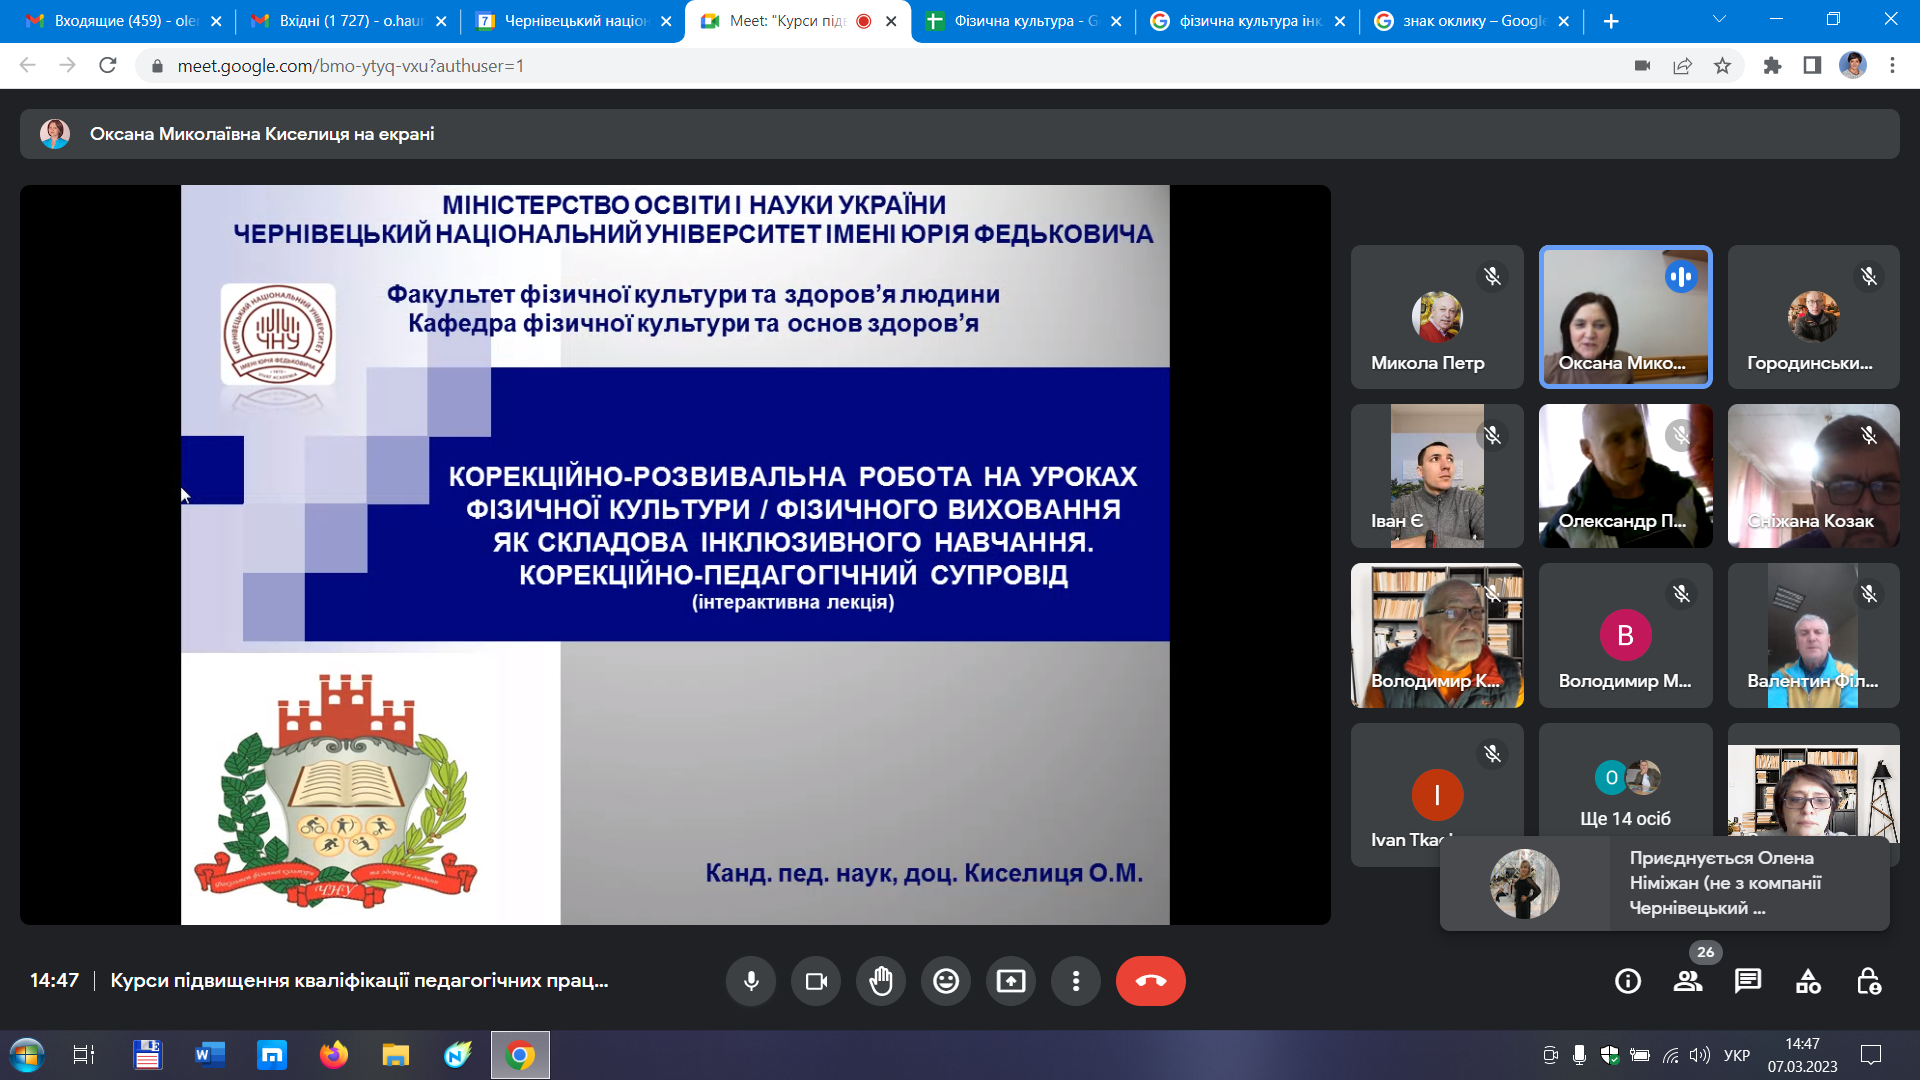Open more options three-dot menu

click(x=1076, y=981)
